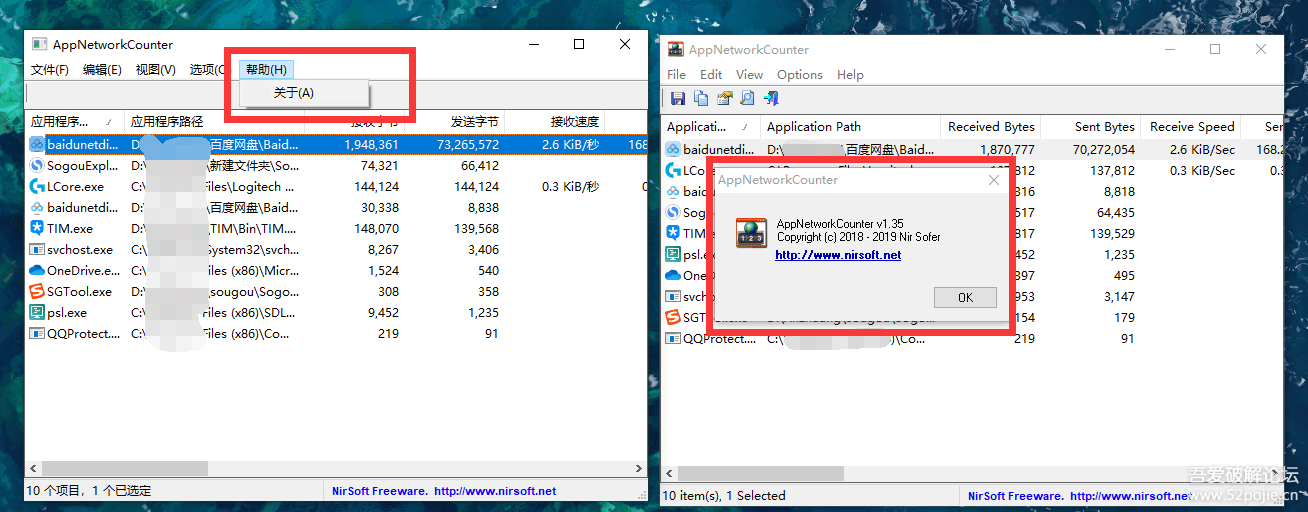This screenshot has height=512, width=1308.
Task: Open the File menu in English window
Action: [x=677, y=74]
